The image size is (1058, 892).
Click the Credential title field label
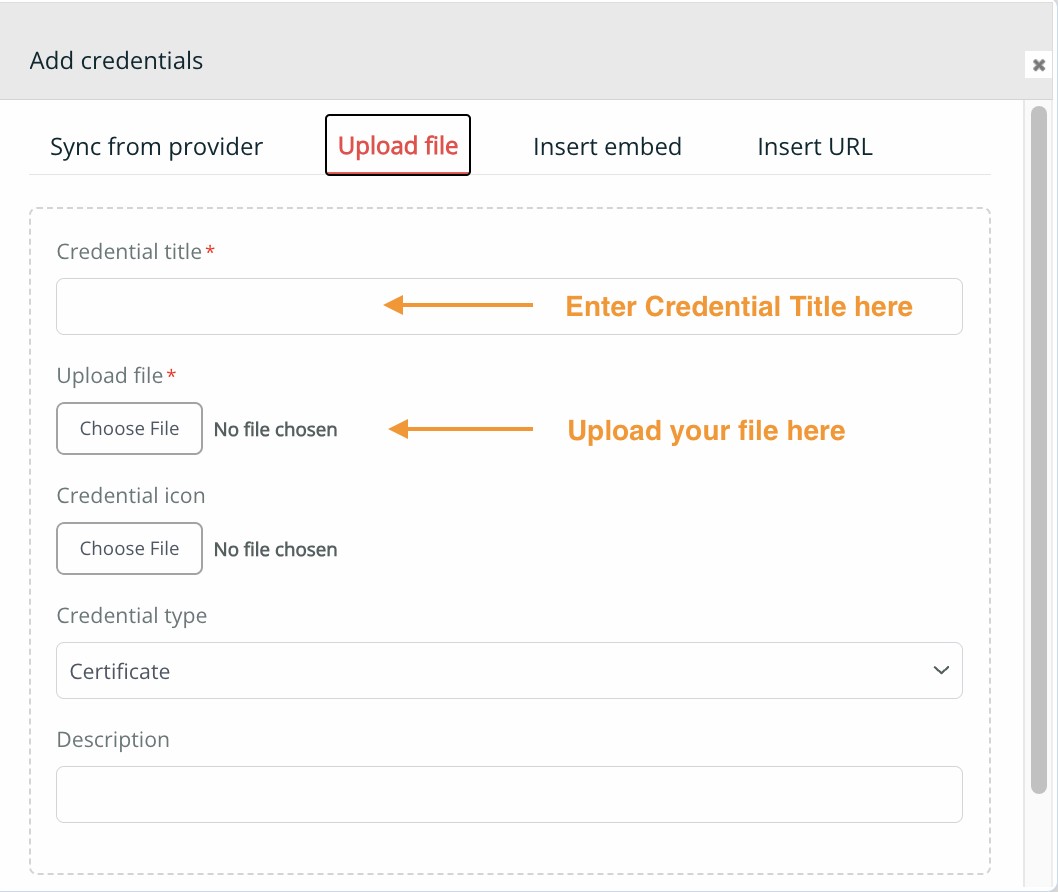[x=130, y=251]
